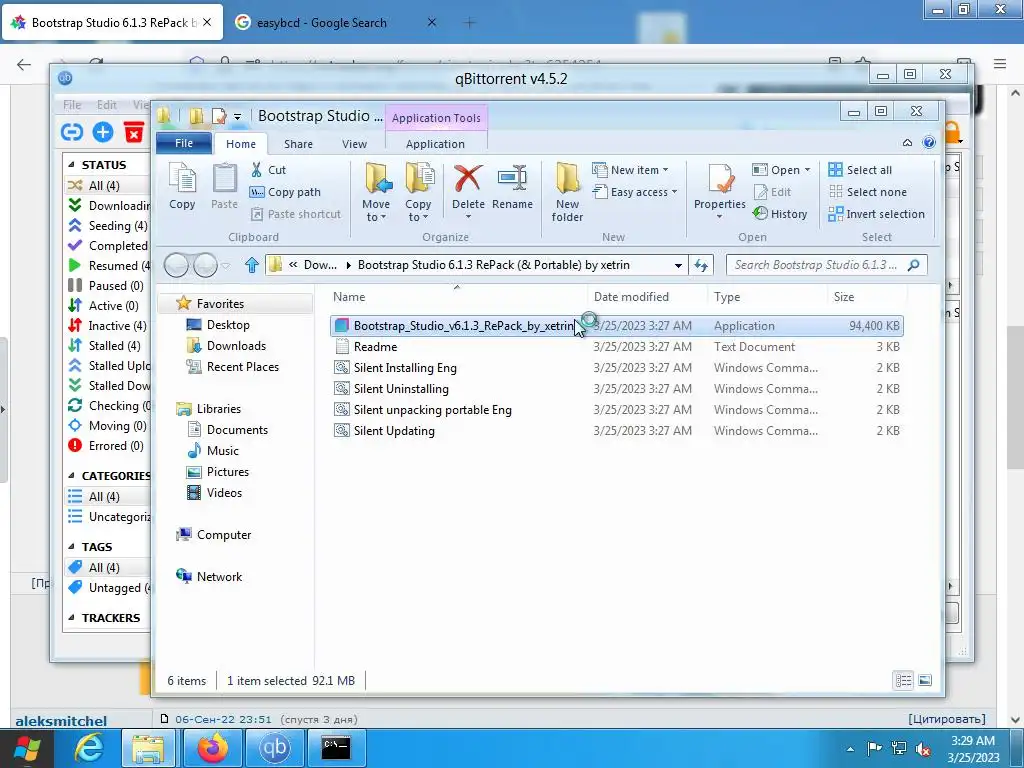
Task: Click Select all in ribbon
Action: tap(860, 170)
